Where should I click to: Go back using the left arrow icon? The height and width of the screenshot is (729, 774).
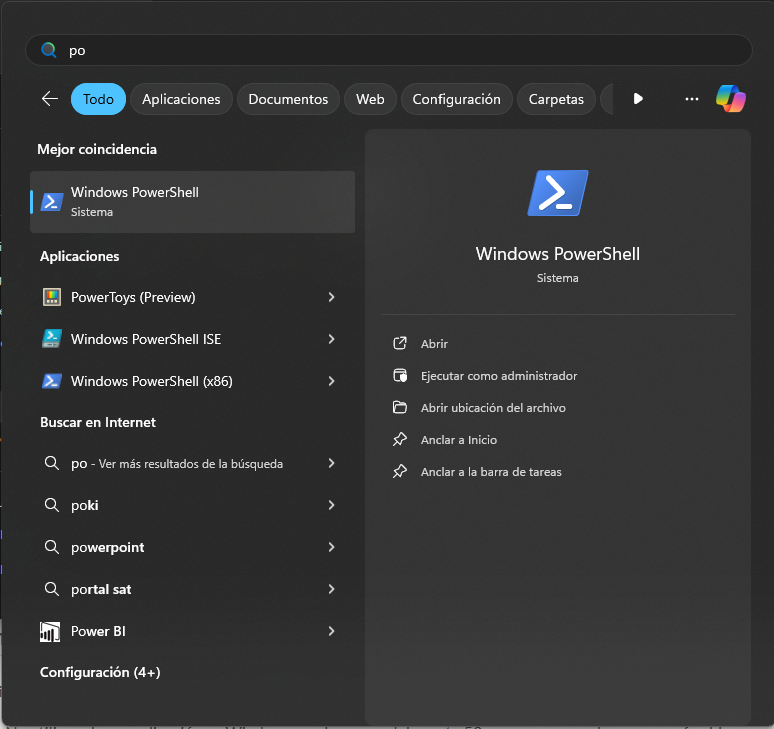point(50,99)
